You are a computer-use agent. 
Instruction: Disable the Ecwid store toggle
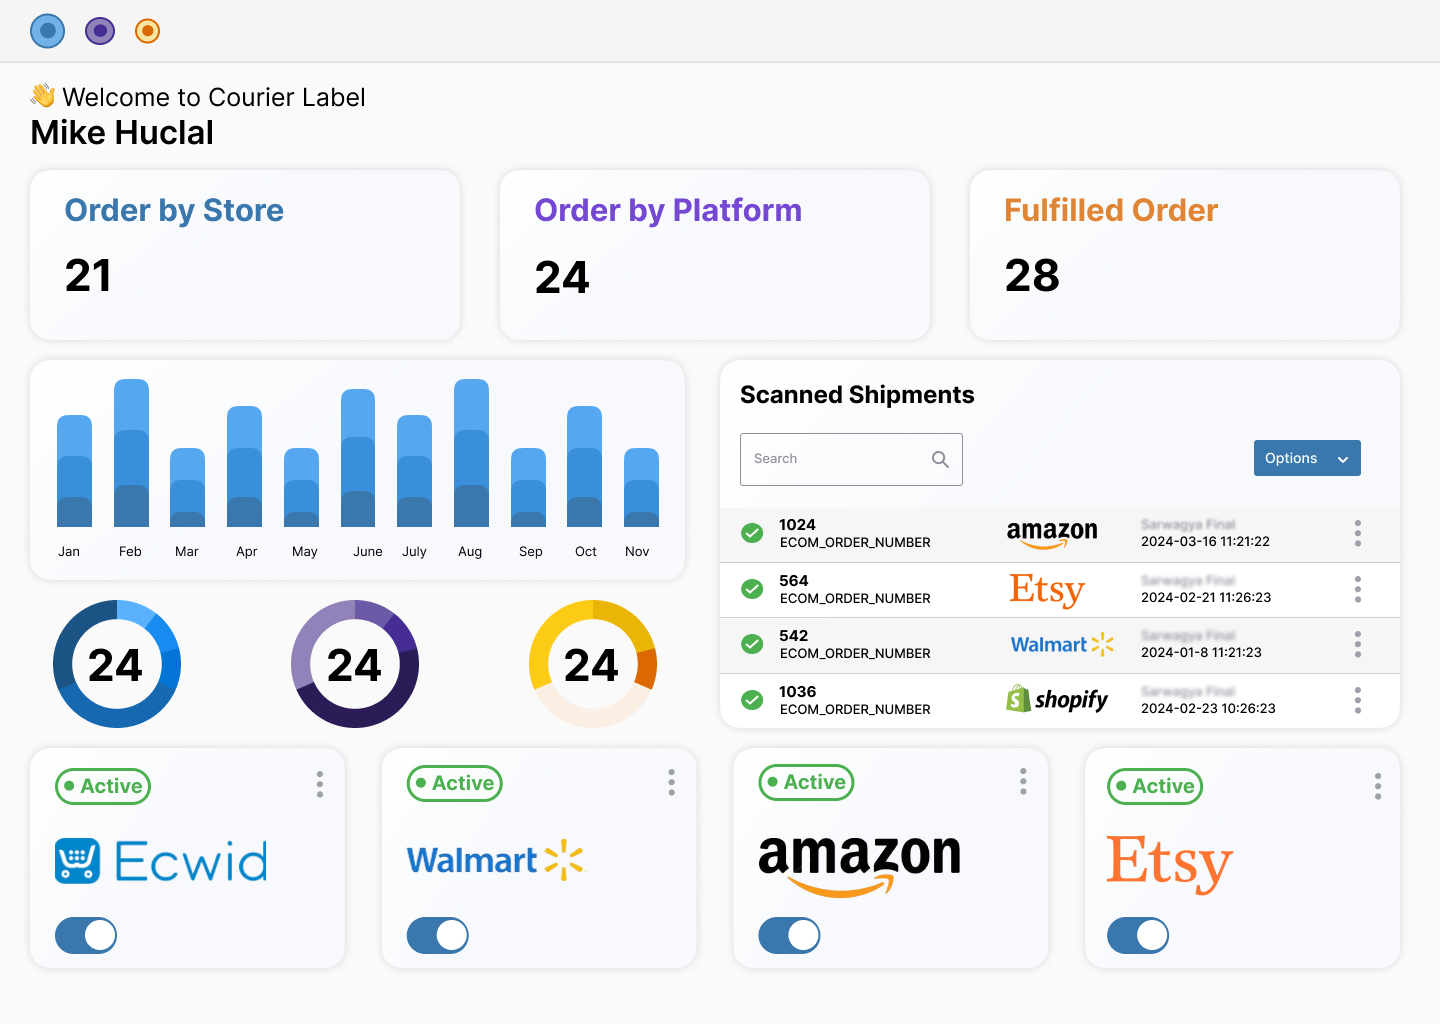pyautogui.click(x=85, y=936)
